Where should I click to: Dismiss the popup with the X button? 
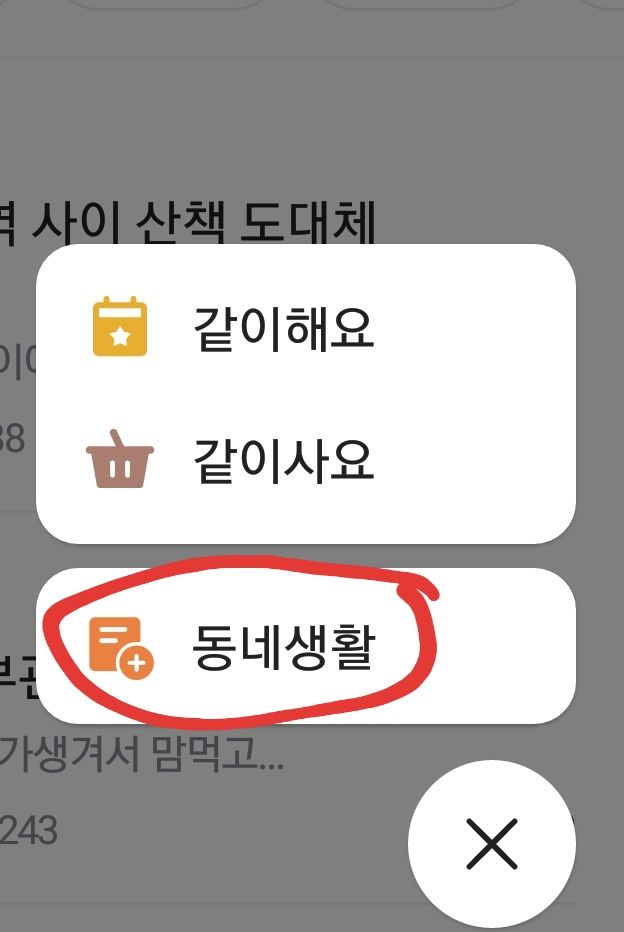tap(491, 843)
